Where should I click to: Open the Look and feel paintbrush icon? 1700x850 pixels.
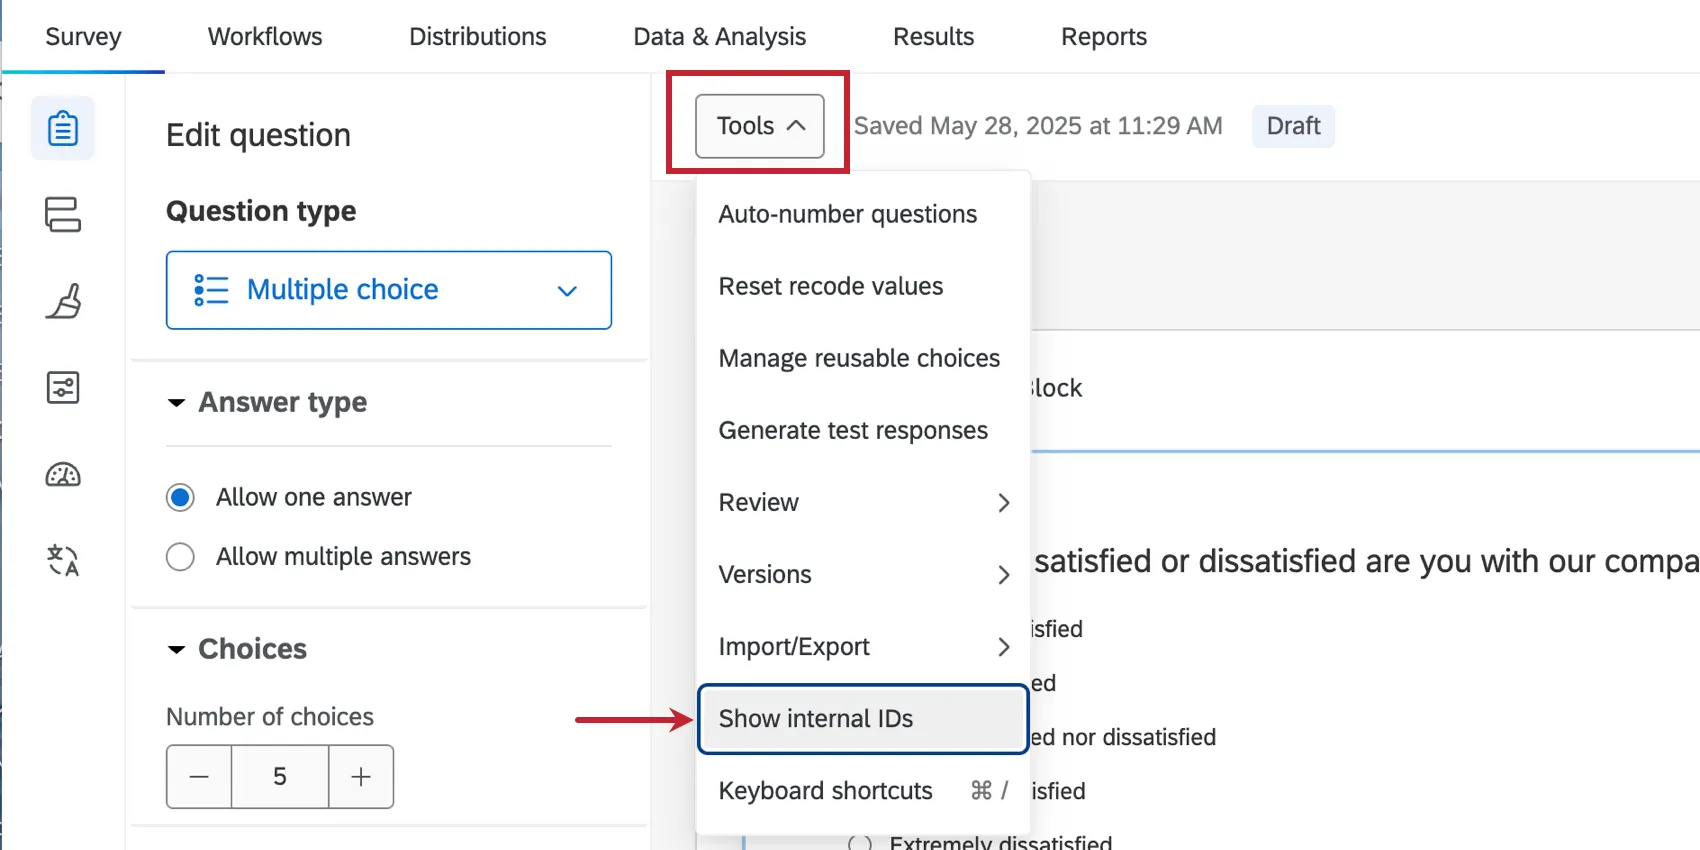pyautogui.click(x=63, y=301)
